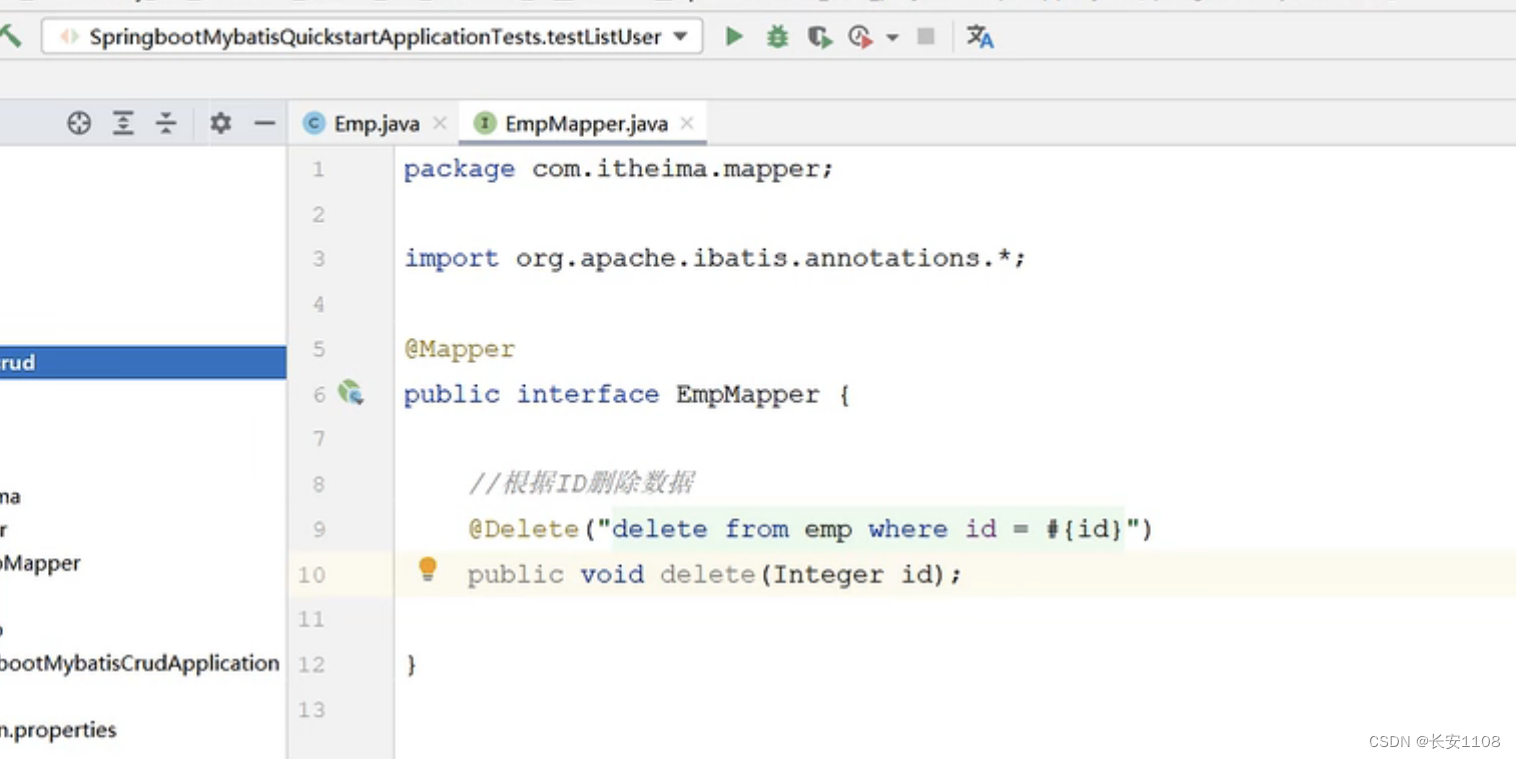Image resolution: width=1516 pixels, height=759 pixels.
Task: Click the delete method name on line 10
Action: (x=707, y=575)
